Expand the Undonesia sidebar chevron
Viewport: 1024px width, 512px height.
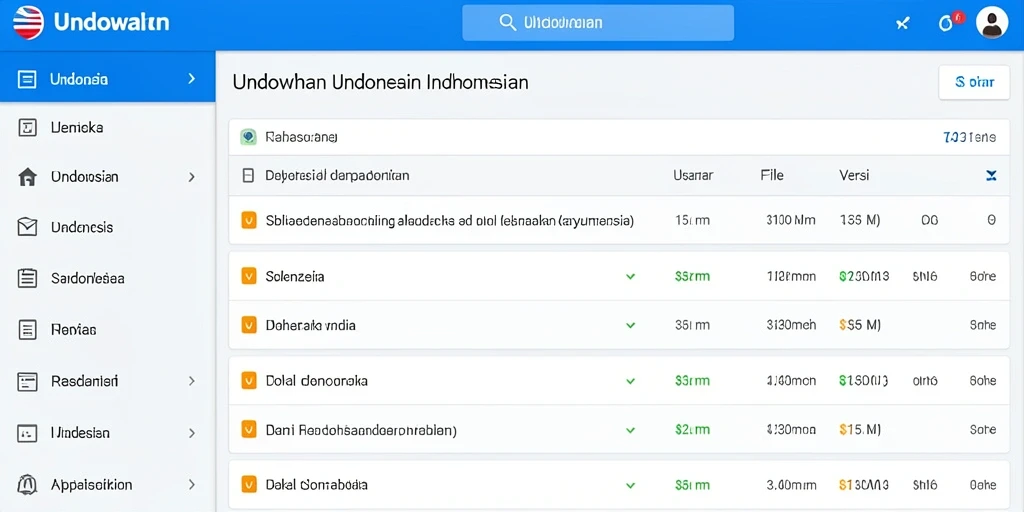191,79
